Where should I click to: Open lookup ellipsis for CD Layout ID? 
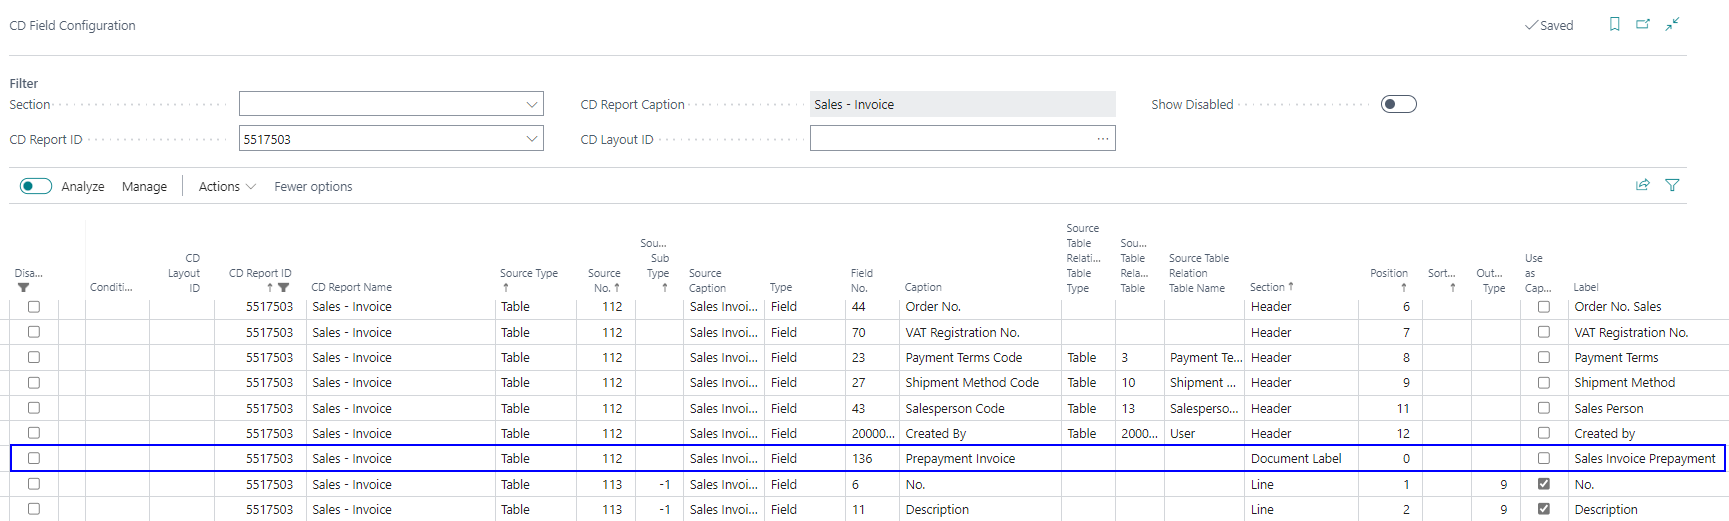click(x=1102, y=139)
